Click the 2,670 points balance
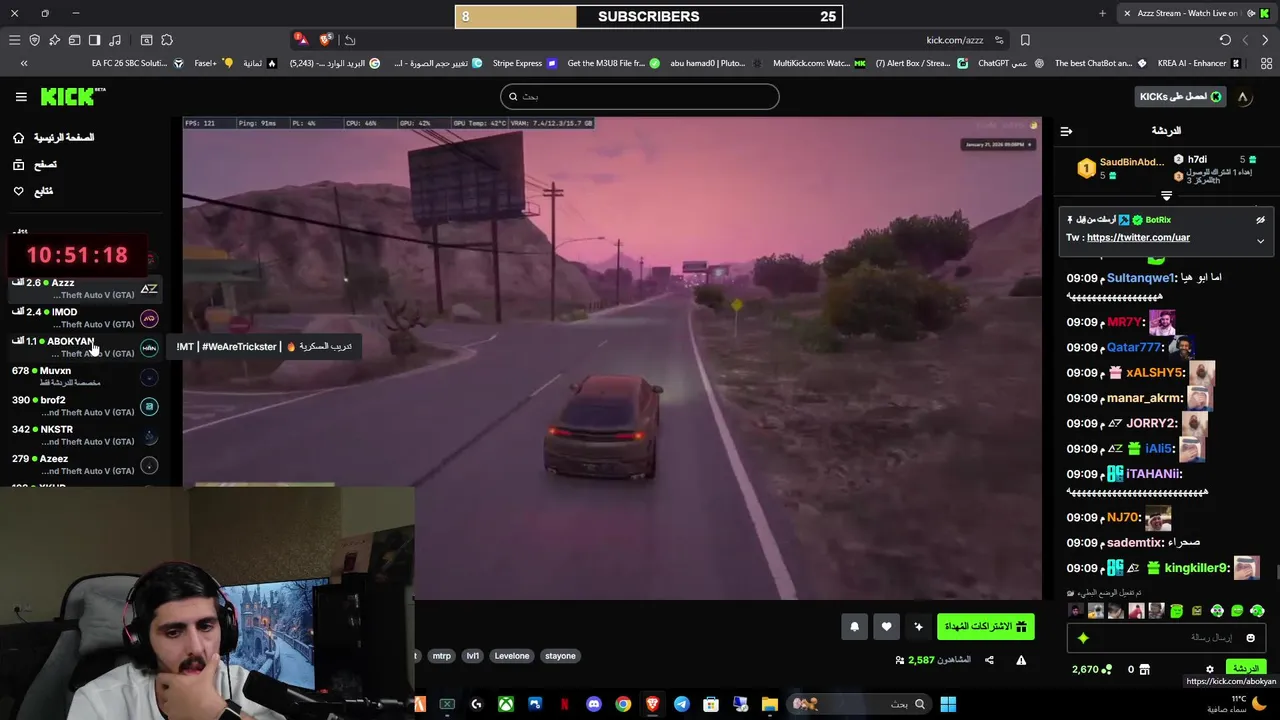Screen dimensions: 1280x720 1091,669
